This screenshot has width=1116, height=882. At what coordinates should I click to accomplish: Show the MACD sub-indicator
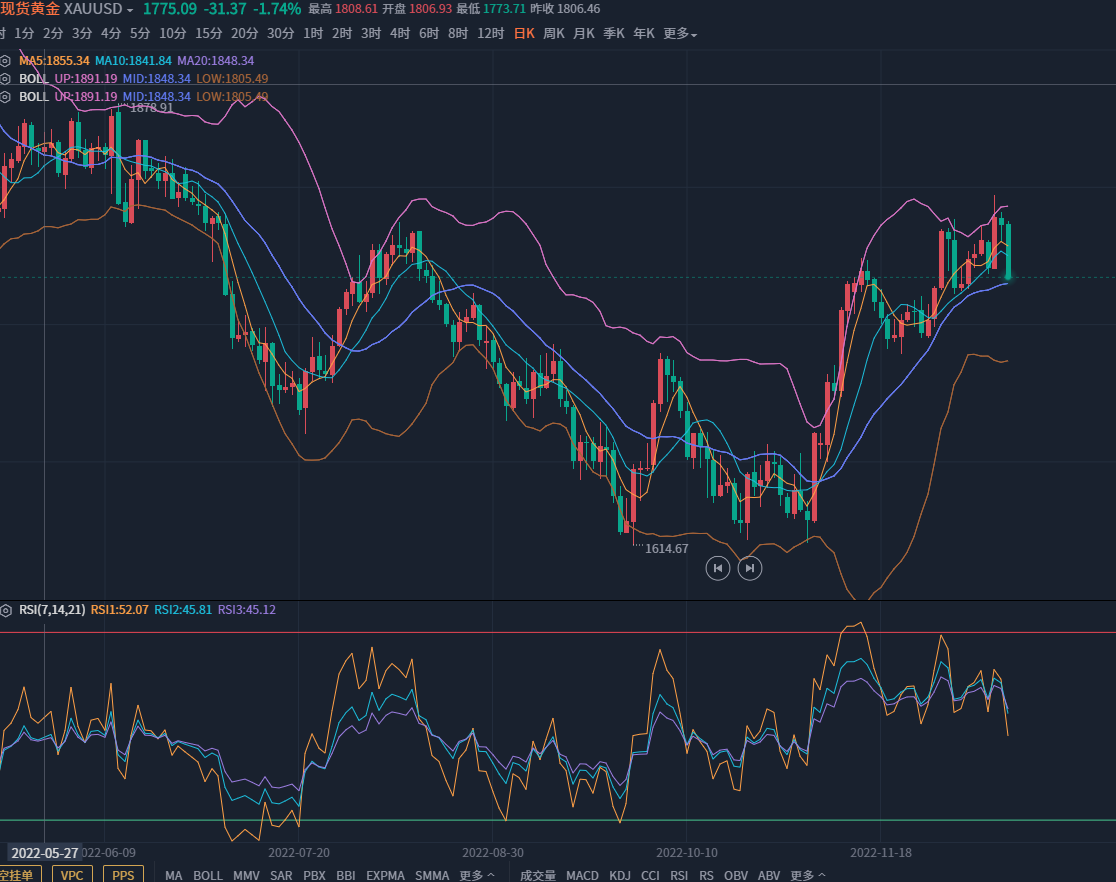click(582, 875)
